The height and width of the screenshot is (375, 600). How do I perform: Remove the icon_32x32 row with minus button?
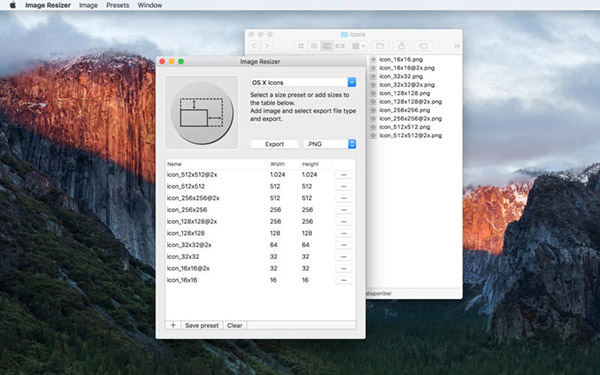click(344, 256)
